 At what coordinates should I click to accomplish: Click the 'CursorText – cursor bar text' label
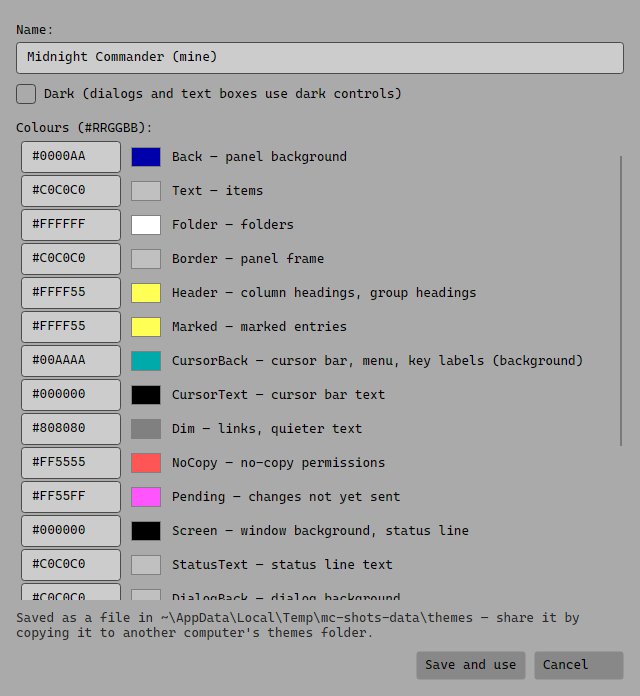[x=278, y=395]
